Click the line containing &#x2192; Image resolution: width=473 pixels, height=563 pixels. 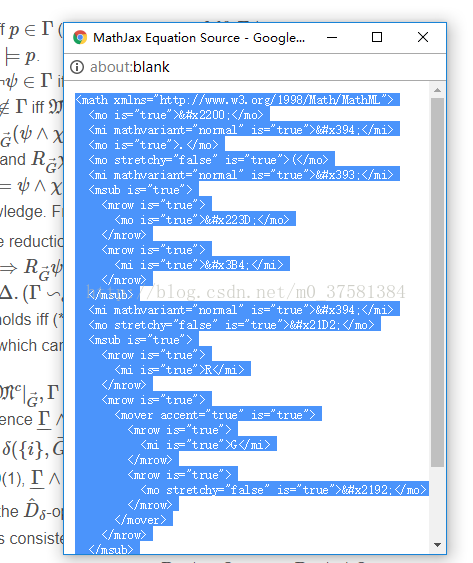pyautogui.click(x=284, y=490)
